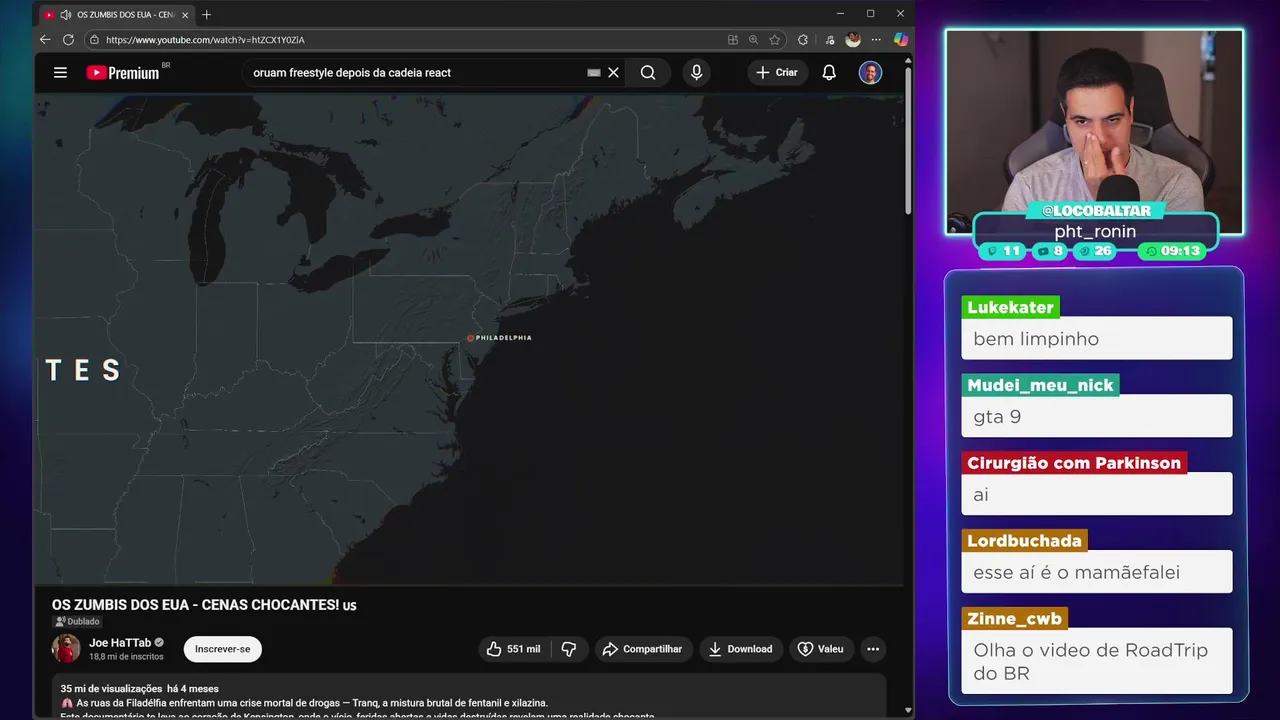Send a Valeu super thanks
The height and width of the screenshot is (720, 1280).
click(x=821, y=649)
